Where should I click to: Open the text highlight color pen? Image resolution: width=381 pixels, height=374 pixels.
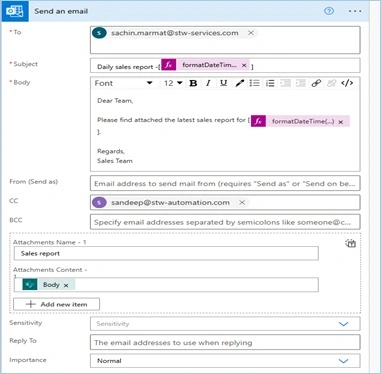point(239,83)
